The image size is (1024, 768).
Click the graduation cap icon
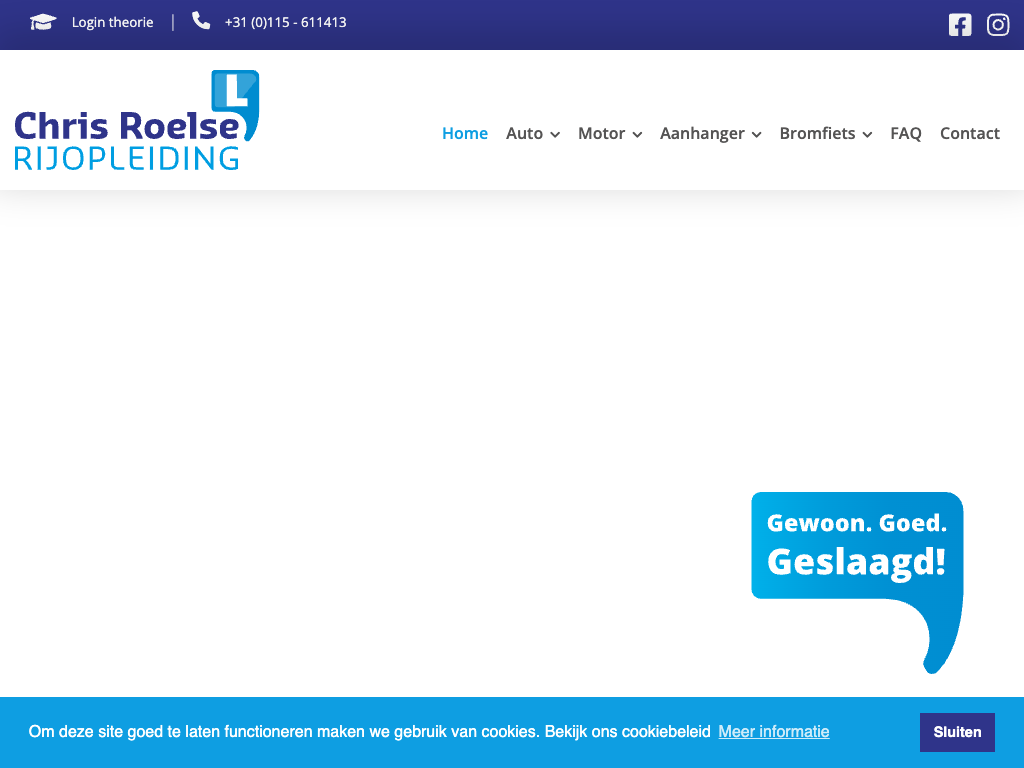click(43, 22)
